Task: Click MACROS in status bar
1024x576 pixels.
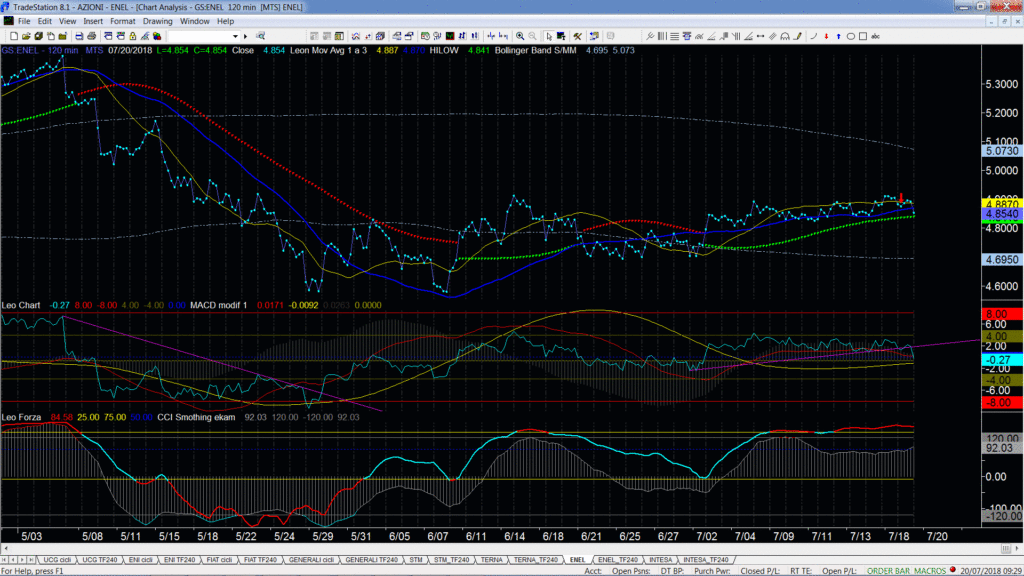Action: 929,571
